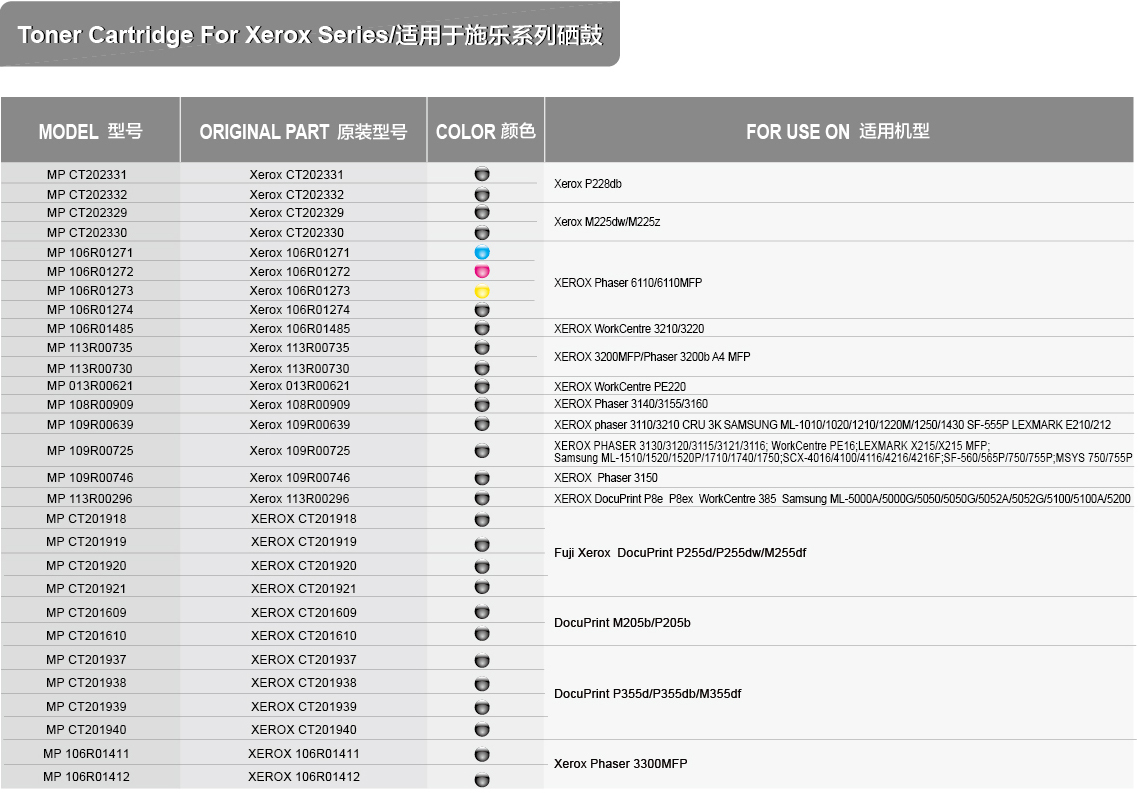Select the yellow toner color swatch

(x=482, y=291)
